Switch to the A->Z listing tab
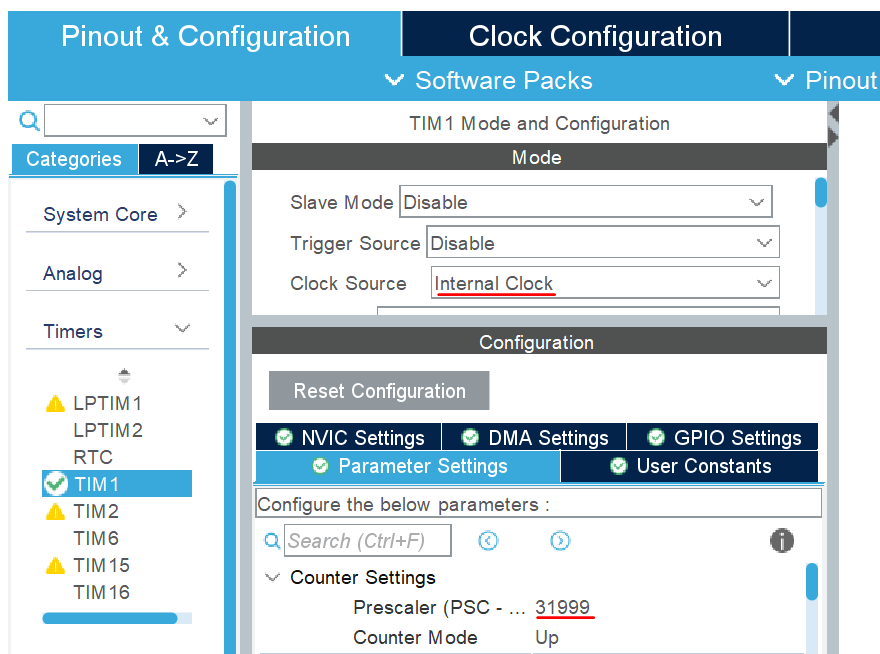The height and width of the screenshot is (654, 880). point(175,158)
